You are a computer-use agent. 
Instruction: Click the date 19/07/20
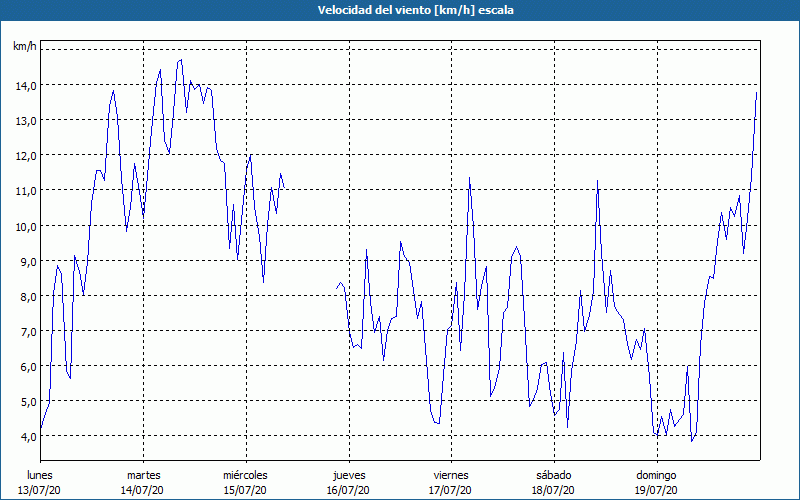(657, 490)
